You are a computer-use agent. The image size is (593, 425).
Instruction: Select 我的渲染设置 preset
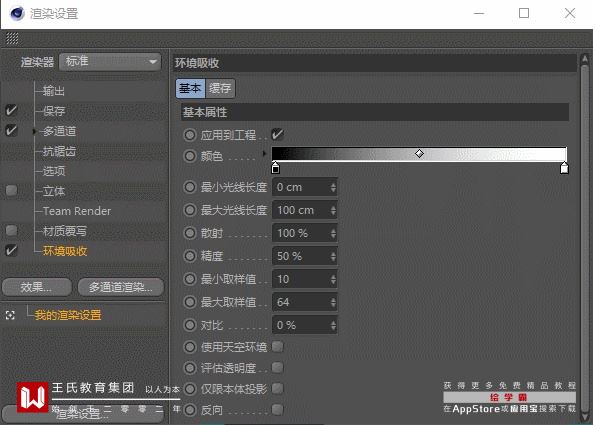(x=68, y=315)
